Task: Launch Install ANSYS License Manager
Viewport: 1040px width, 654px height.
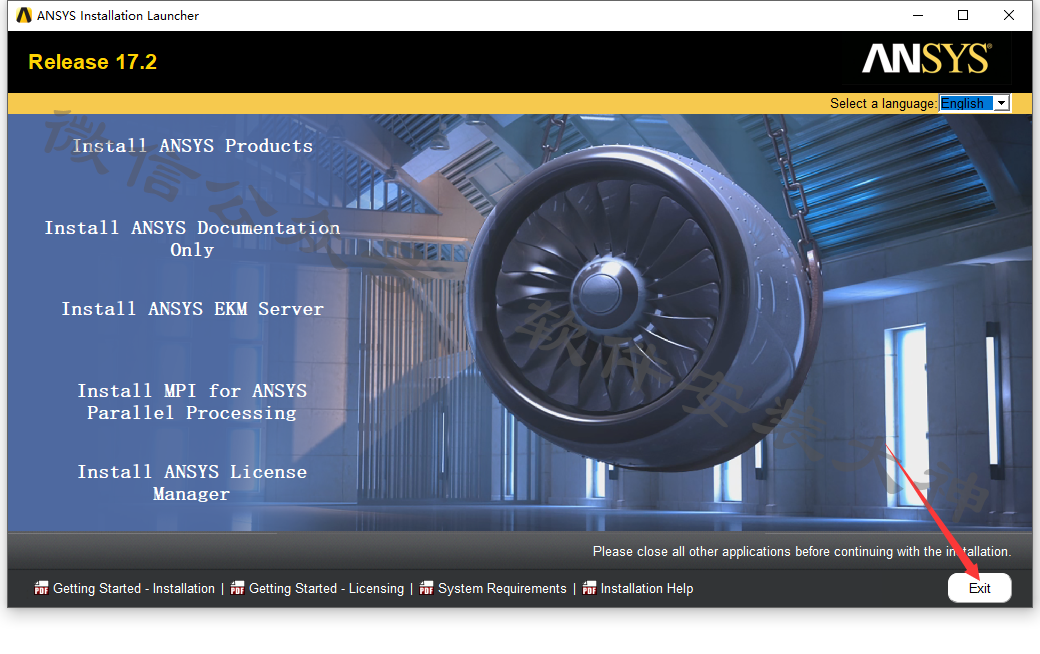Action: click(192, 483)
